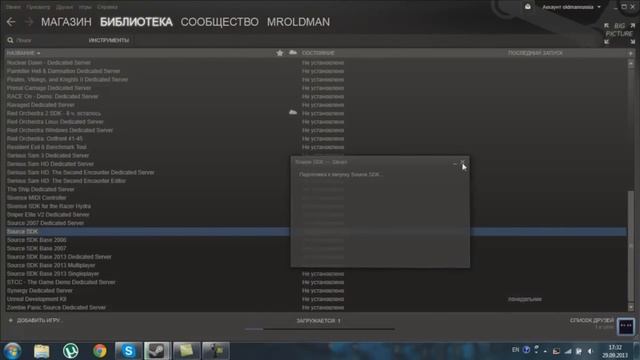640x360 pixels.
Task: Go forward with the right arrow
Action: coord(29,22)
